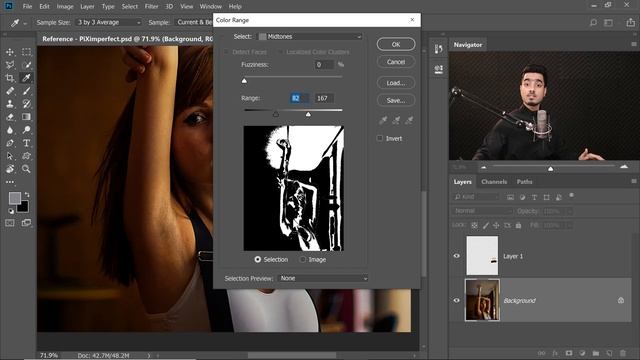Select the Zoom tool
640x360 pixels.
(26, 169)
